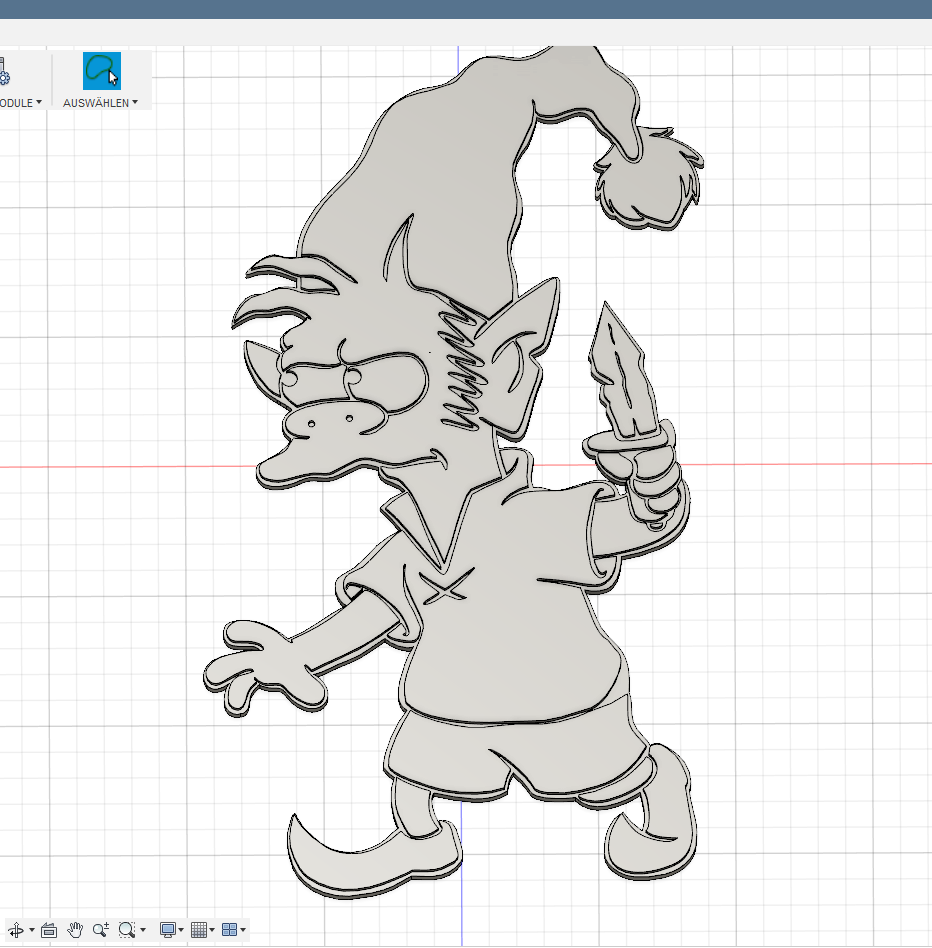The width and height of the screenshot is (932, 948).
Task: Open the Orbit type dropdown arrow
Action: [31, 930]
